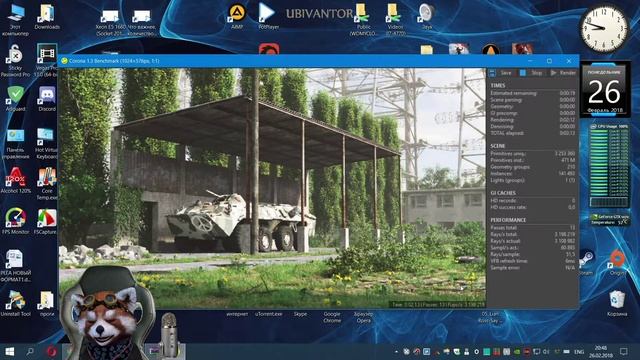Click the NVIDIA tray icon
Screen dimensions: 640x360
tap(517, 351)
